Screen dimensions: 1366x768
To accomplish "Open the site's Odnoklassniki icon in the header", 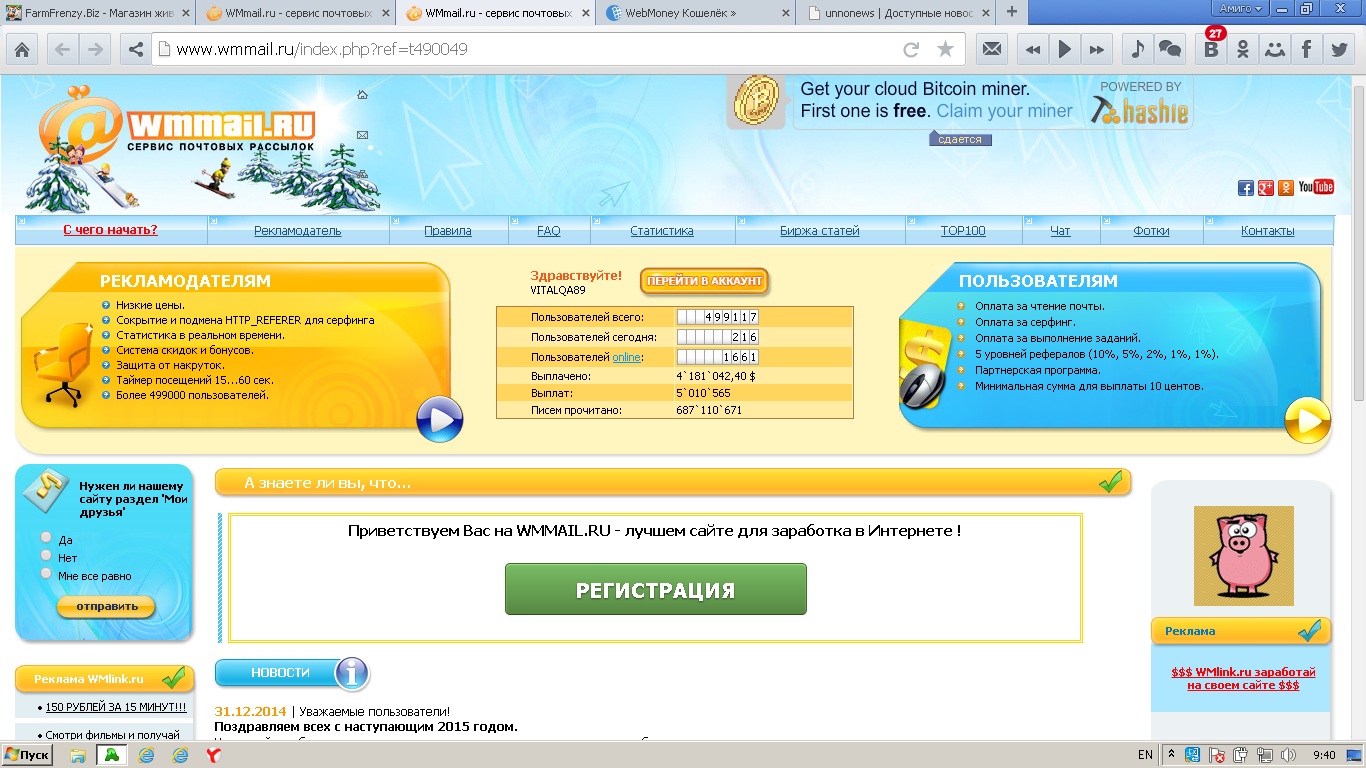I will point(1286,188).
